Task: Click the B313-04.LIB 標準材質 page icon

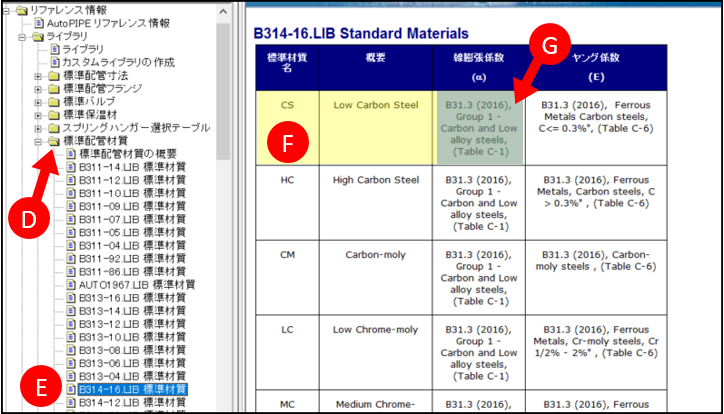Action: (x=71, y=376)
